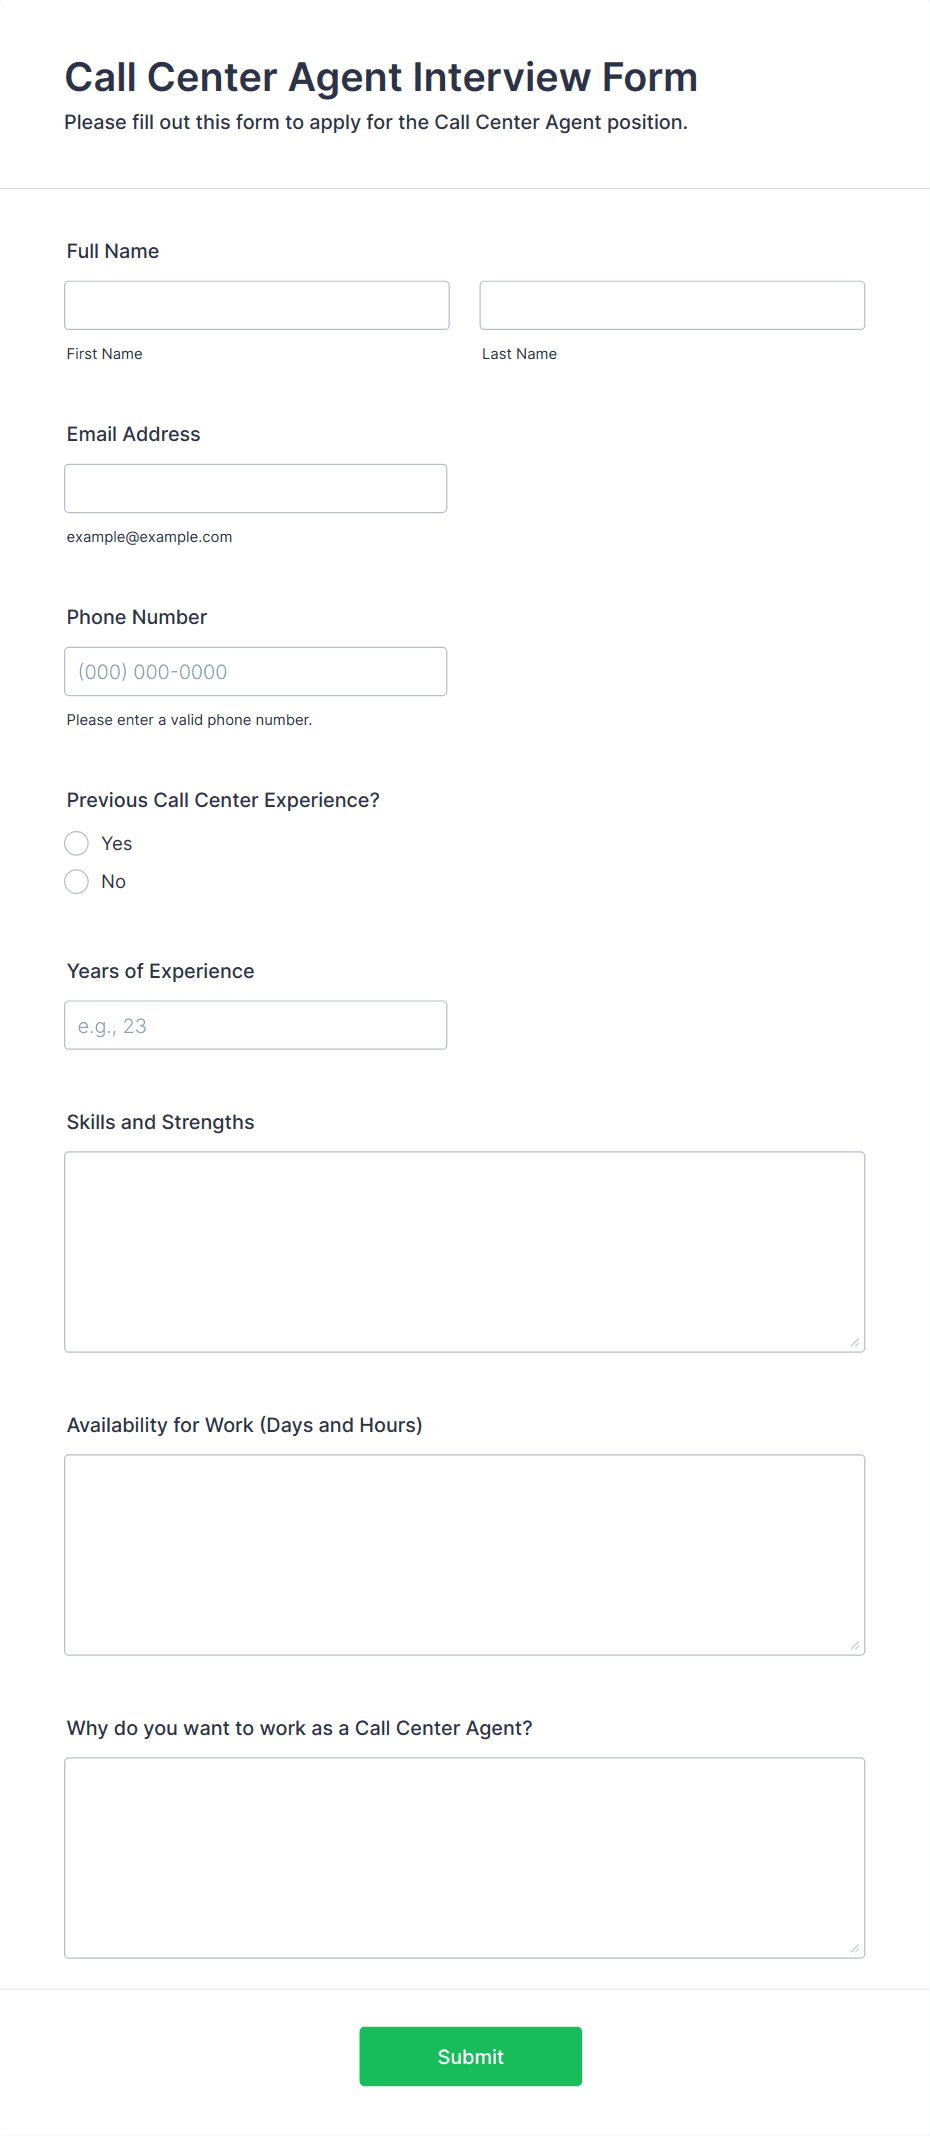Click inside the Skills and Strengths textarea
The height and width of the screenshot is (2136, 930).
[465, 1252]
